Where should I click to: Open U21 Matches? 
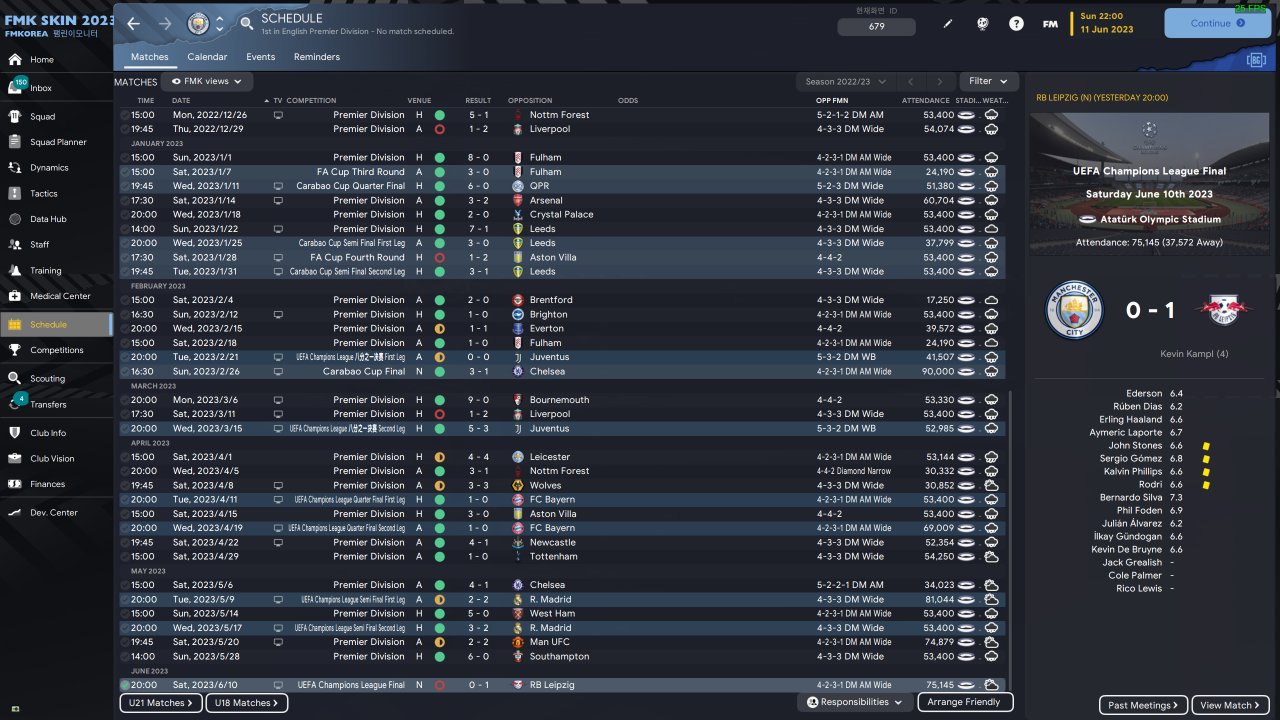pos(161,703)
